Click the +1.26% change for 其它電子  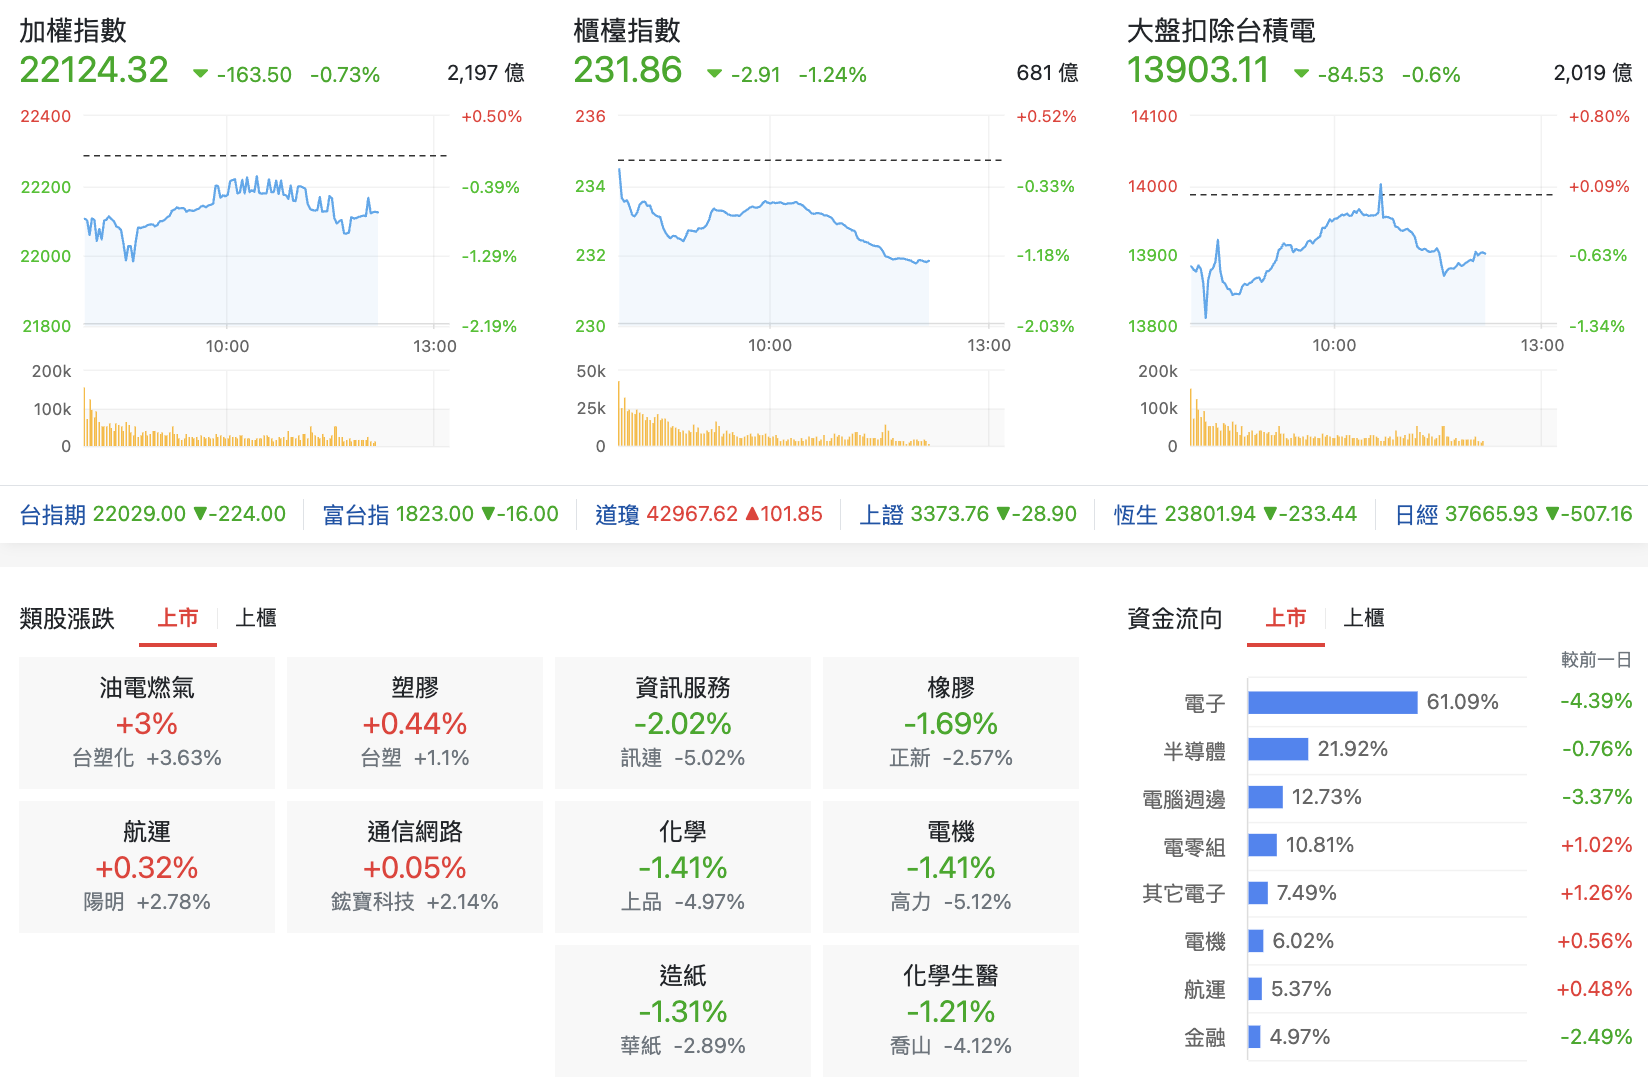click(x=1596, y=893)
